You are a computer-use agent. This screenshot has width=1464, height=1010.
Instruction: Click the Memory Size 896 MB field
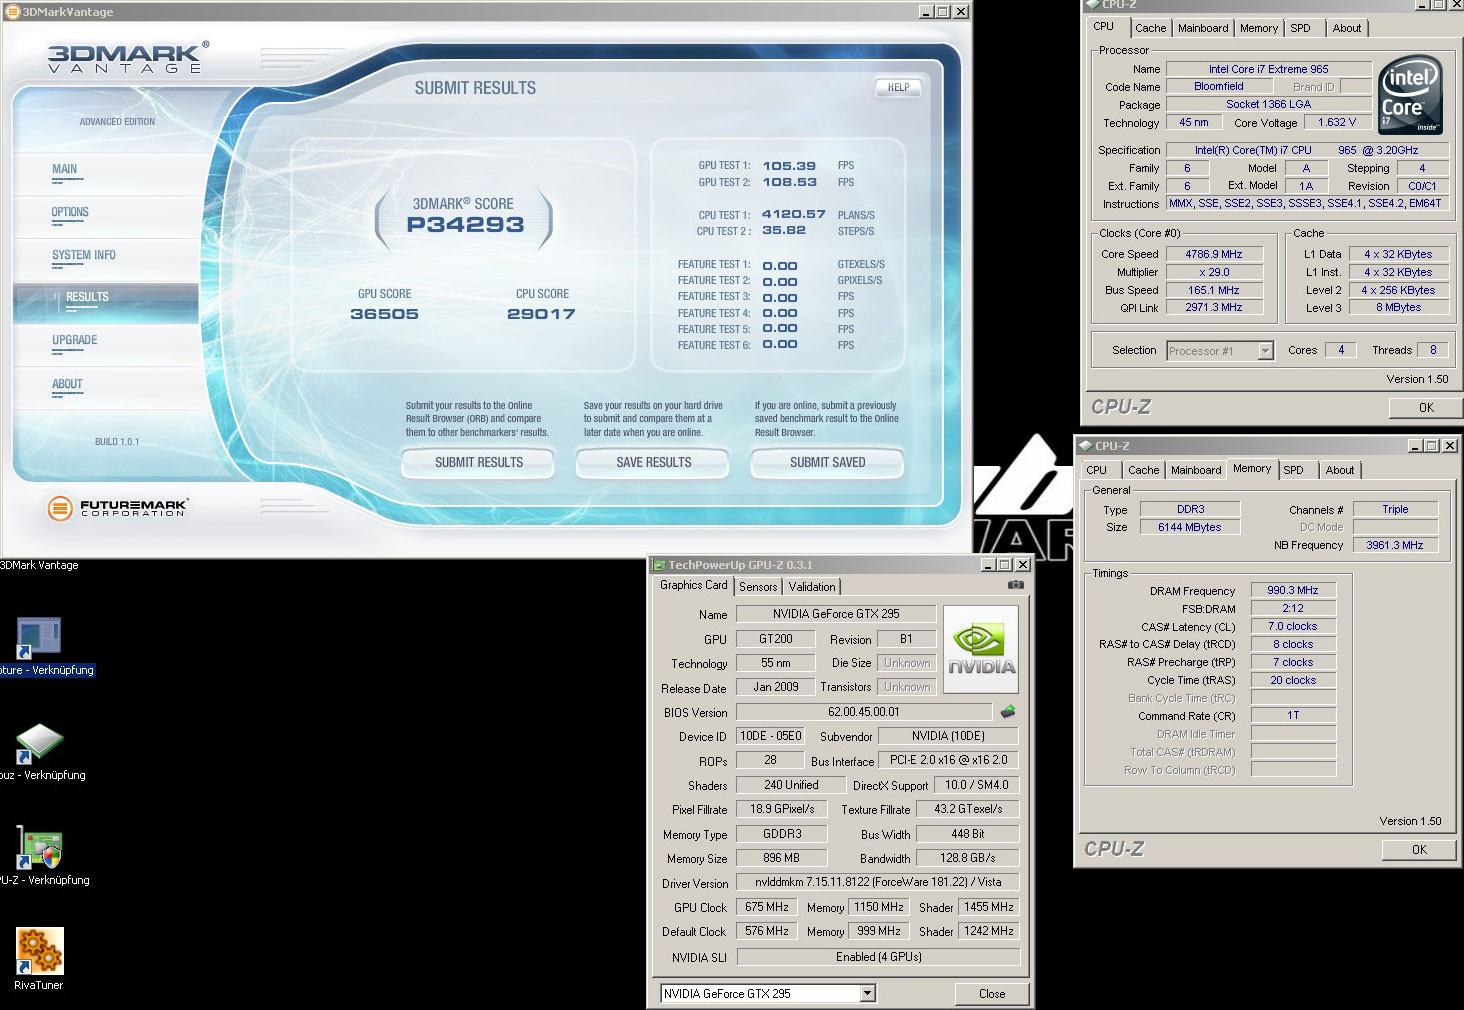tap(782, 858)
